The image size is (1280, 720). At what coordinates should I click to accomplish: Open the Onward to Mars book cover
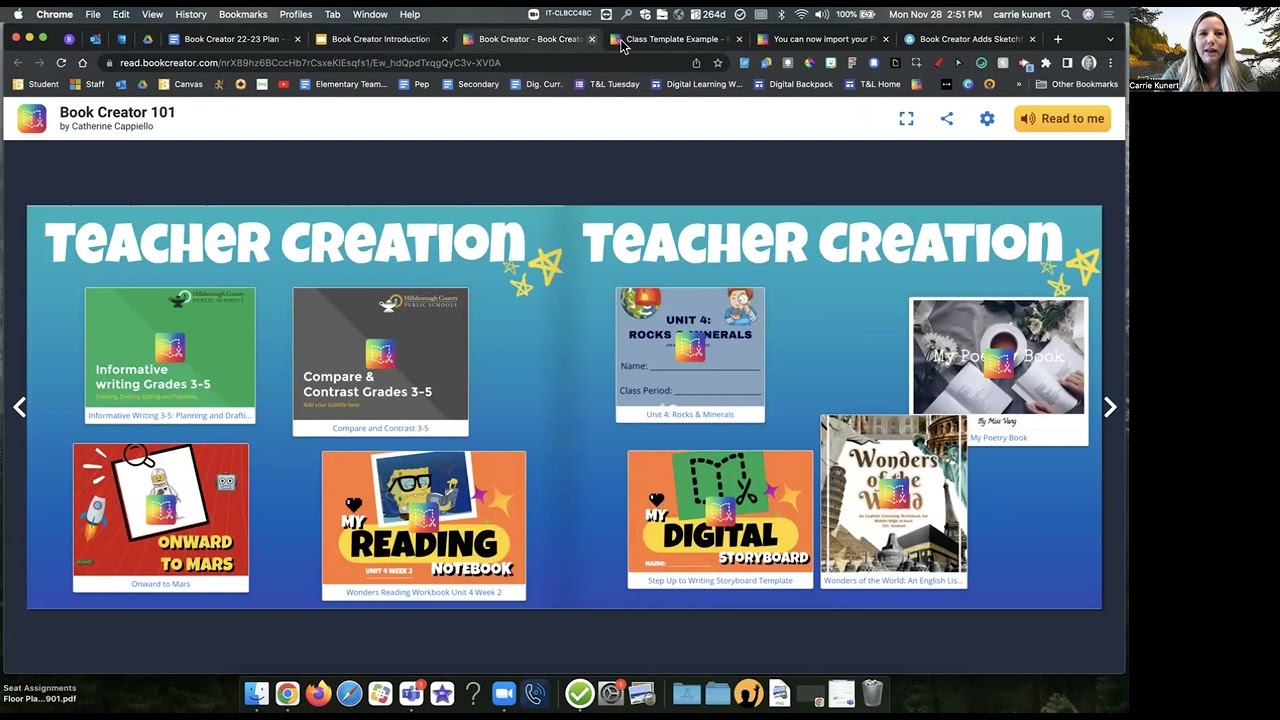point(161,510)
